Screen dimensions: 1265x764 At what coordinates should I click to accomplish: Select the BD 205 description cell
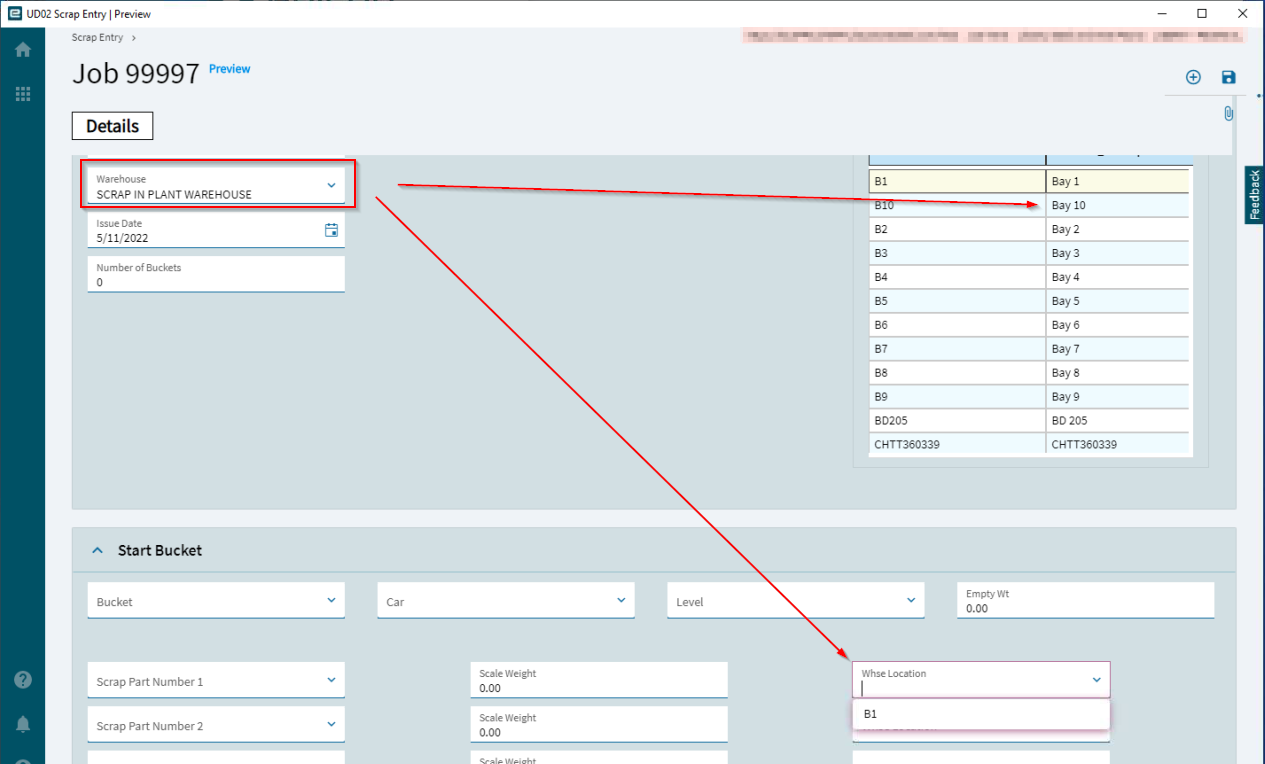[1118, 421]
